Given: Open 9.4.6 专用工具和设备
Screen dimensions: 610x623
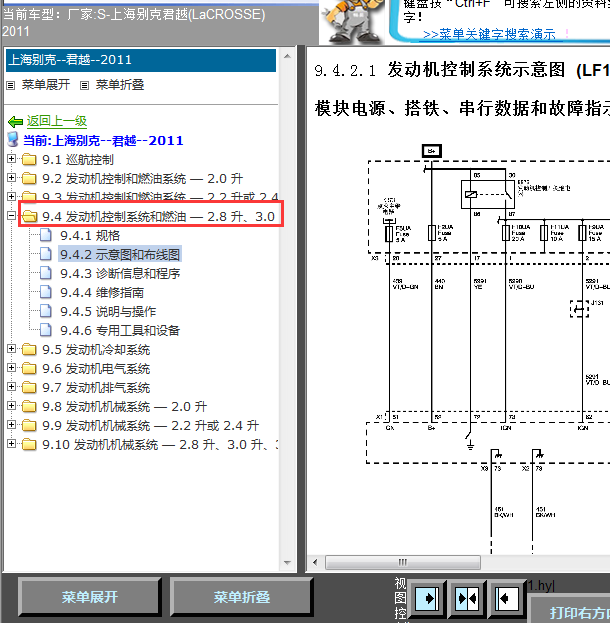Looking at the screenshot, I should [120, 331].
